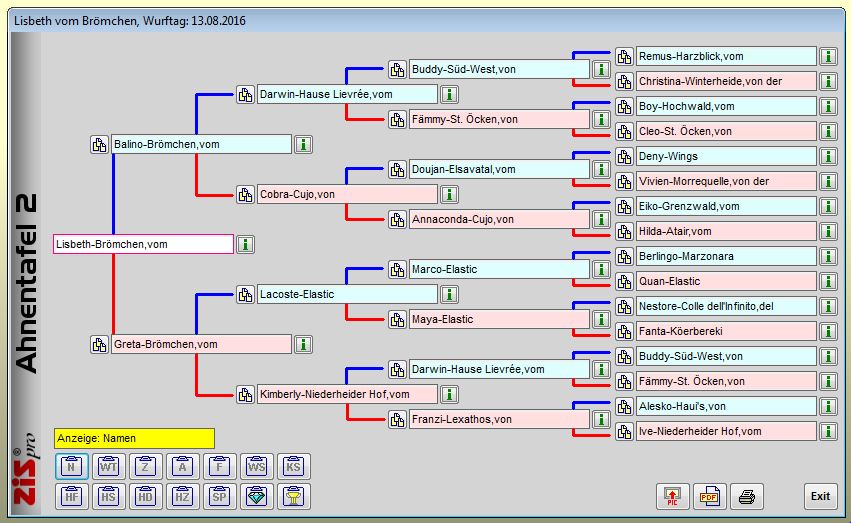Open info for Remus-Harzblick,vom
The image size is (851, 523).
tap(828, 57)
